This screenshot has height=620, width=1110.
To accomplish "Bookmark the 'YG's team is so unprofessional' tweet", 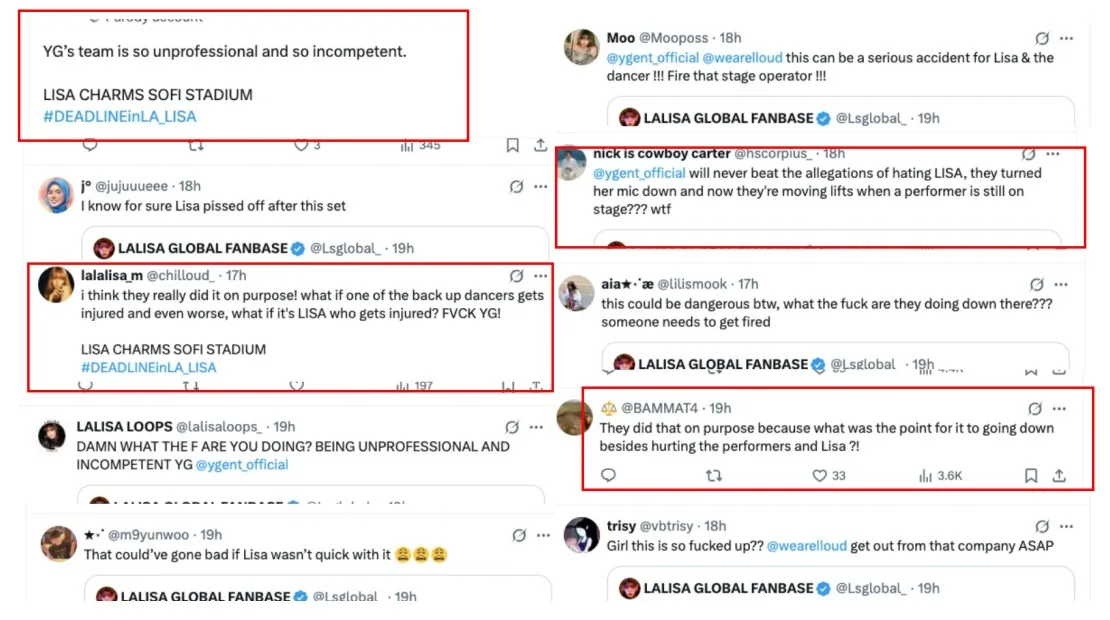I will click(512, 146).
